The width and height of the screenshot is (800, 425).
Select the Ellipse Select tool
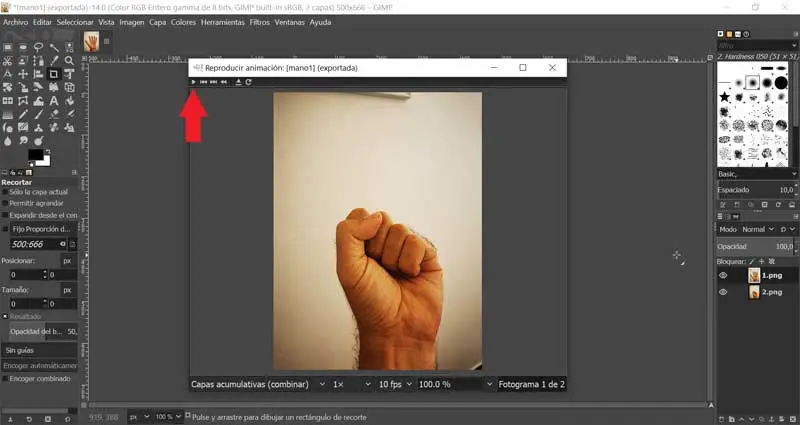pyautogui.click(x=23, y=47)
